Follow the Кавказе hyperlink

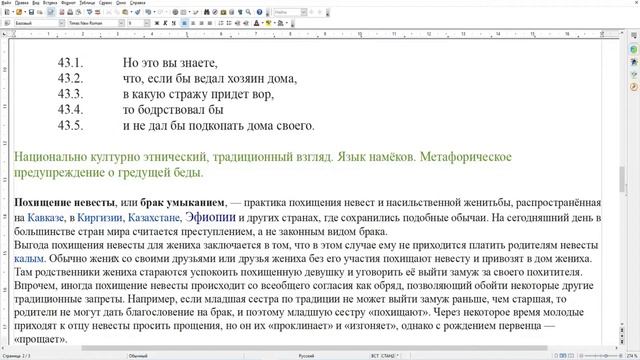(46, 218)
